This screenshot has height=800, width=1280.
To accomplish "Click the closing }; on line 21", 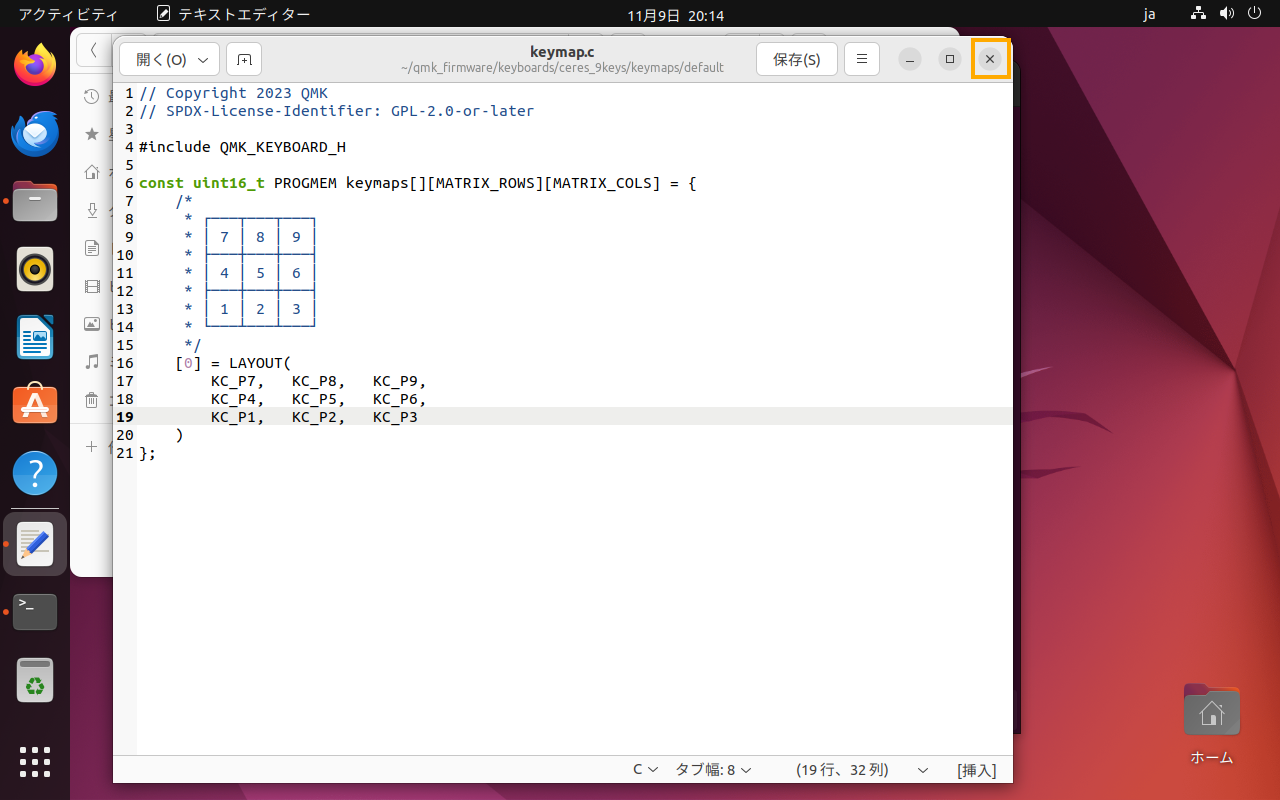I will [x=148, y=453].
